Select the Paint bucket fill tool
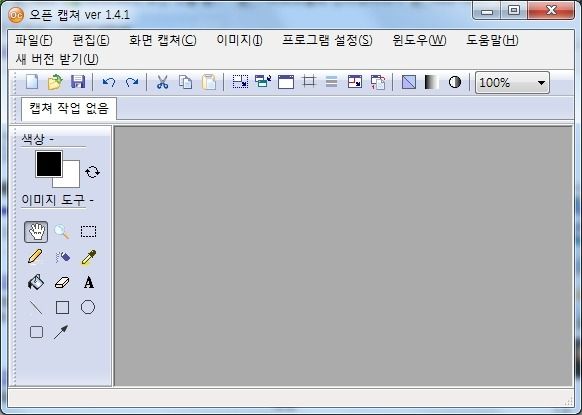 click(x=36, y=282)
